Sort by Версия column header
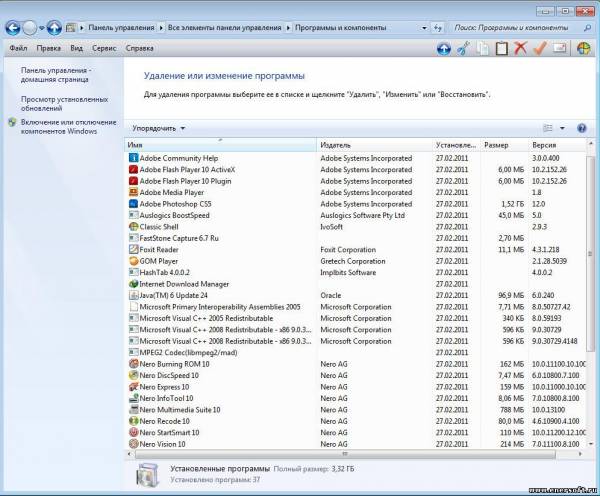This screenshot has width=600, height=496. 558,145
